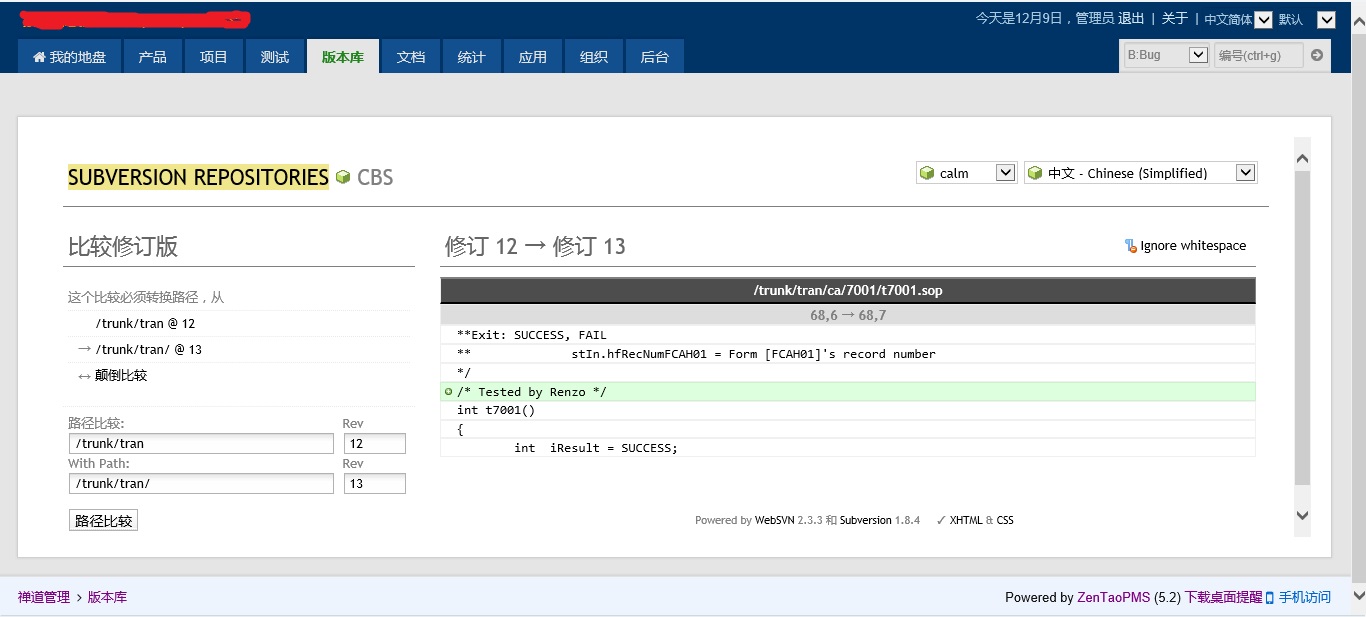Click the With Path input field

tap(201, 483)
